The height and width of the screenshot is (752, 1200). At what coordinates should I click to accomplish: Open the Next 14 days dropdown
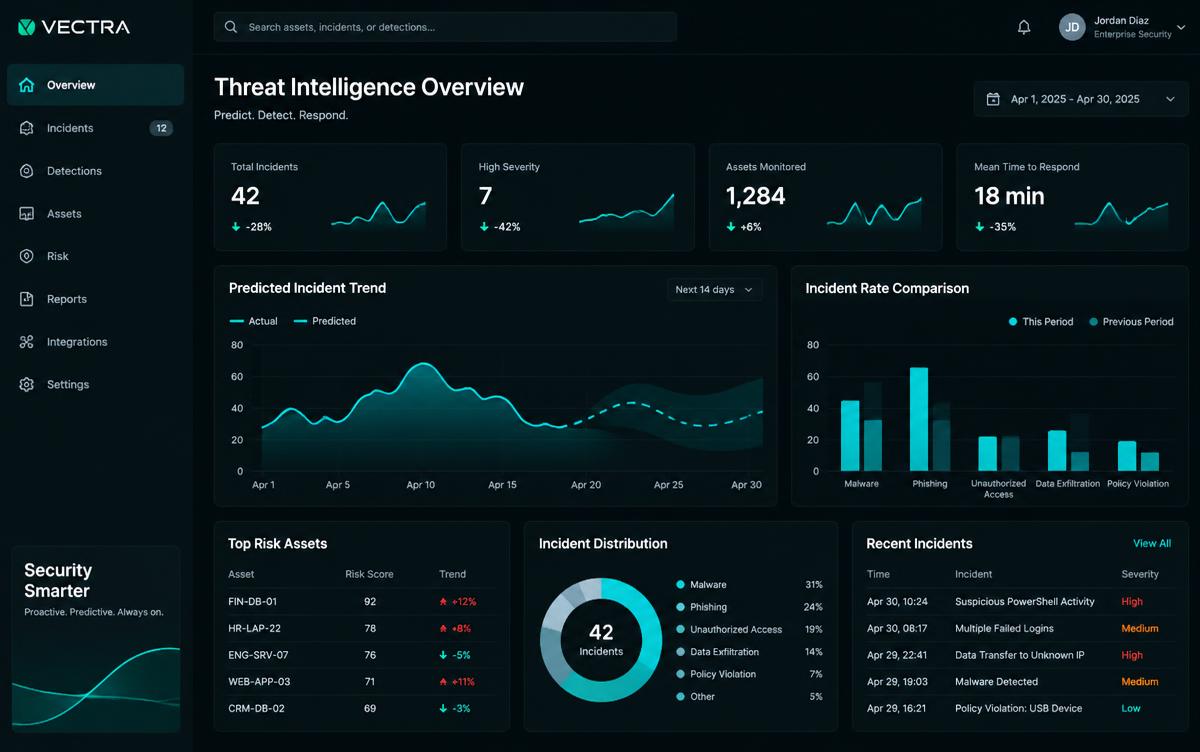[715, 290]
